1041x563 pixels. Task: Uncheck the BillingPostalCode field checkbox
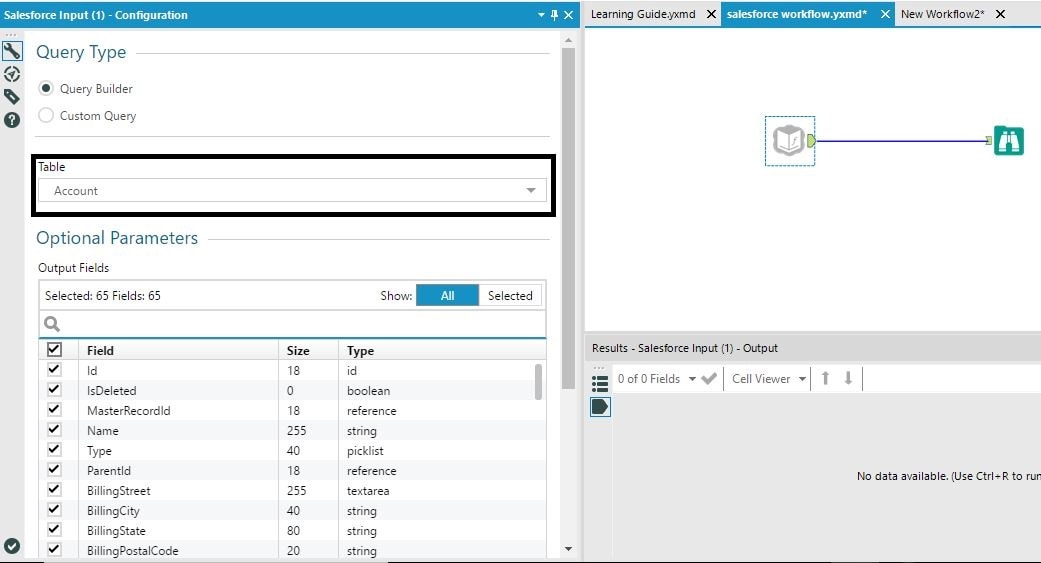click(54, 550)
